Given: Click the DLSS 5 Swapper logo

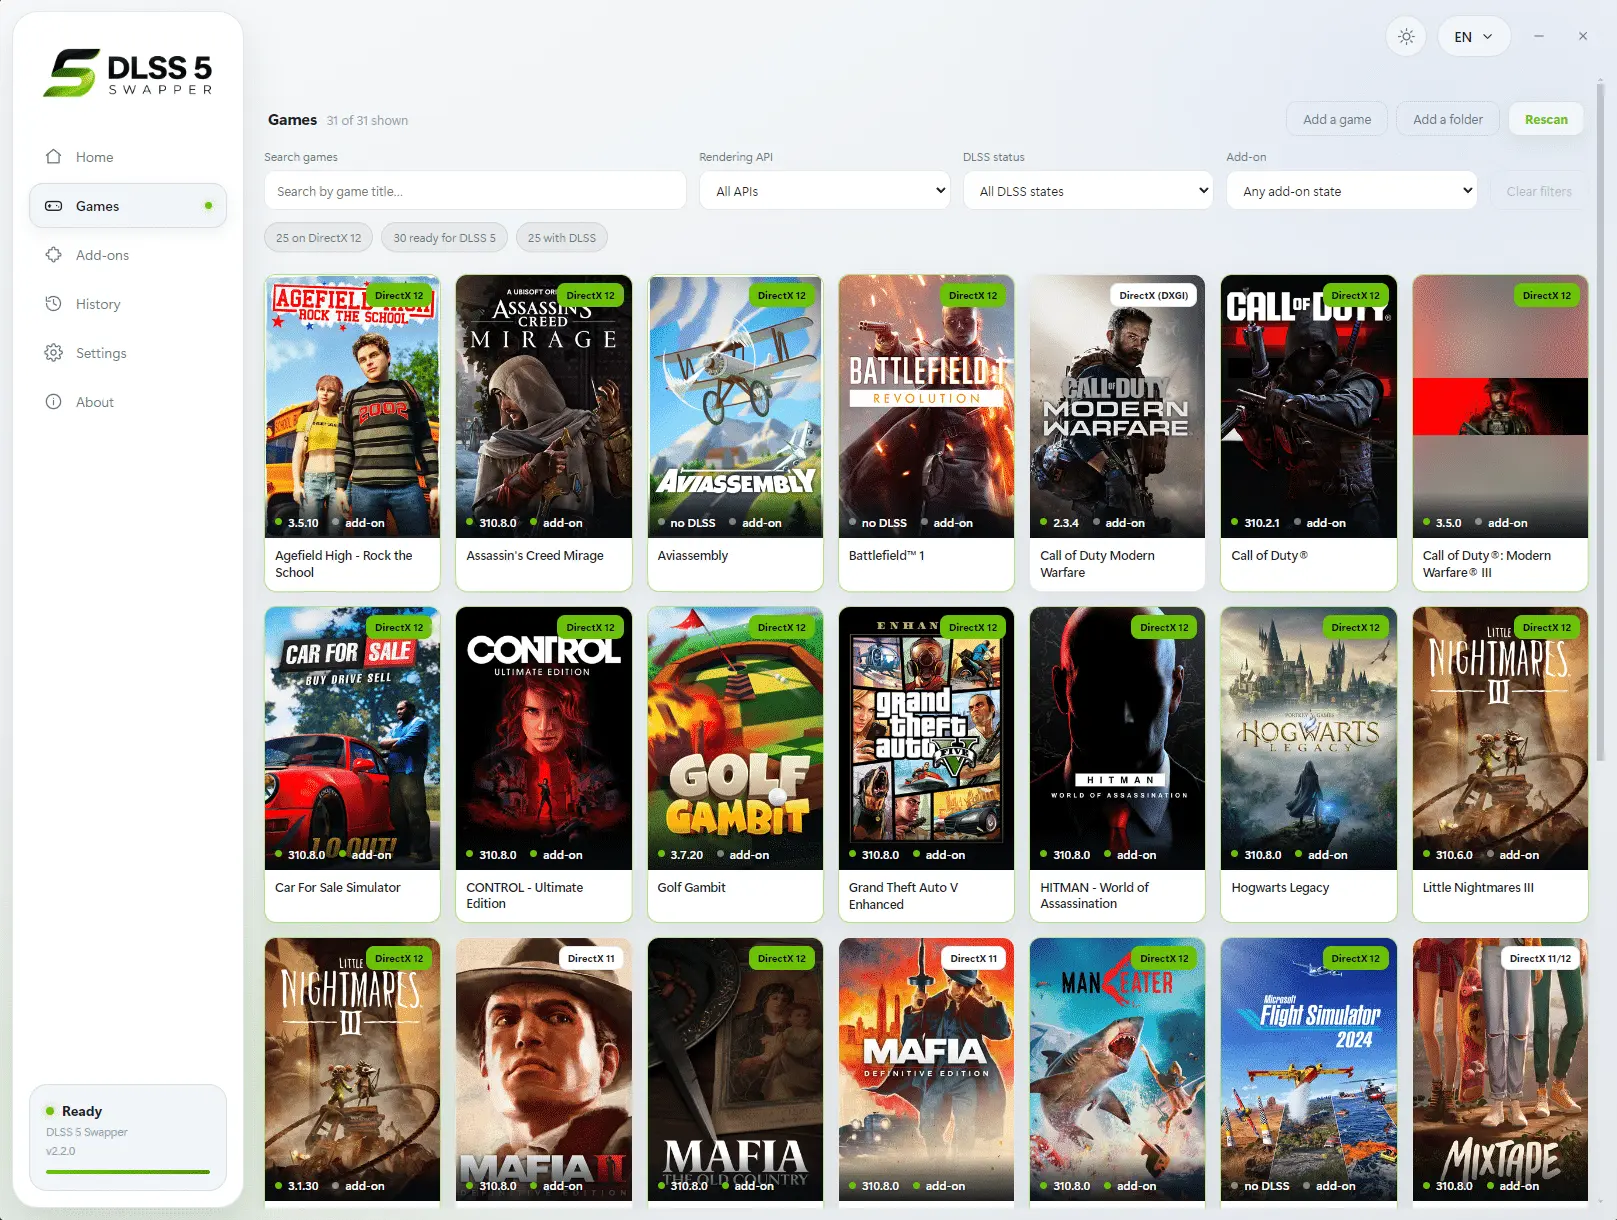Looking at the screenshot, I should [x=128, y=73].
